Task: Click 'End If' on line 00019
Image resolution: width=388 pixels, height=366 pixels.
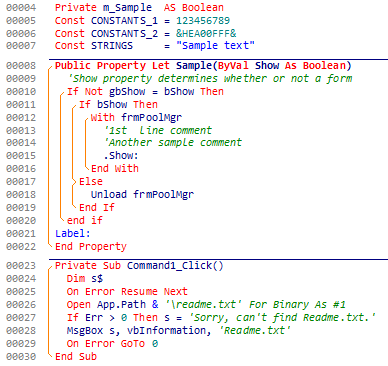Action: pos(97,208)
